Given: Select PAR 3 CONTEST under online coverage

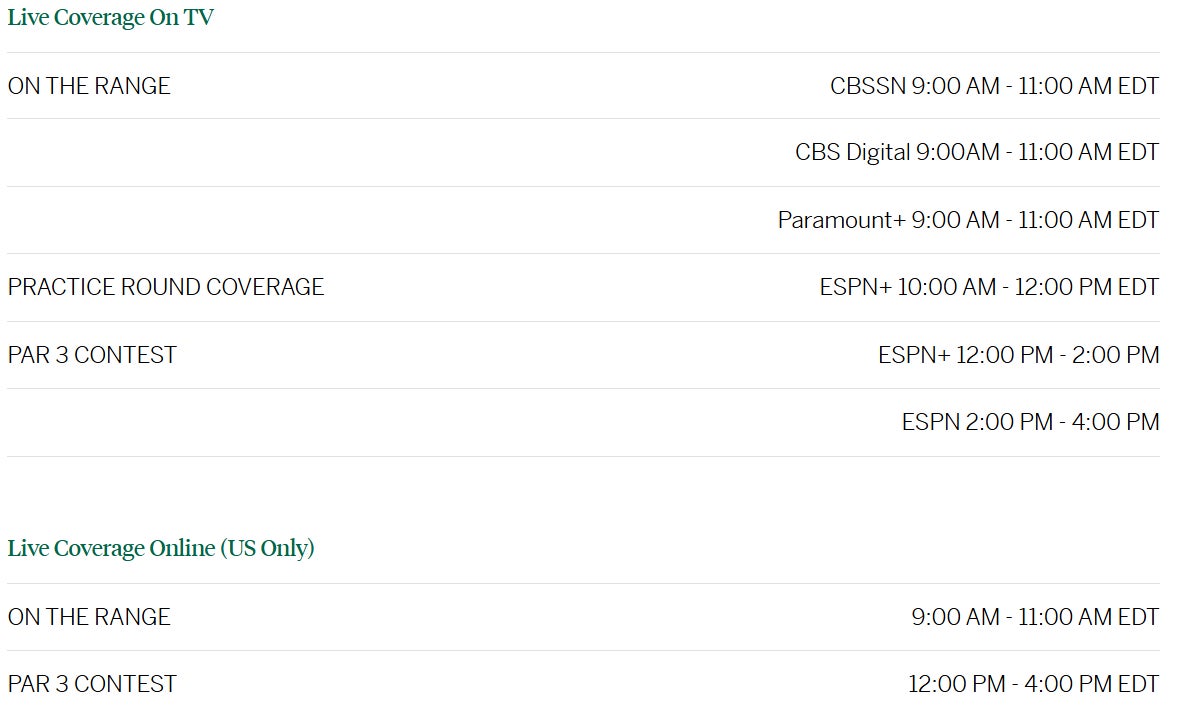Looking at the screenshot, I should pyautogui.click(x=92, y=684).
